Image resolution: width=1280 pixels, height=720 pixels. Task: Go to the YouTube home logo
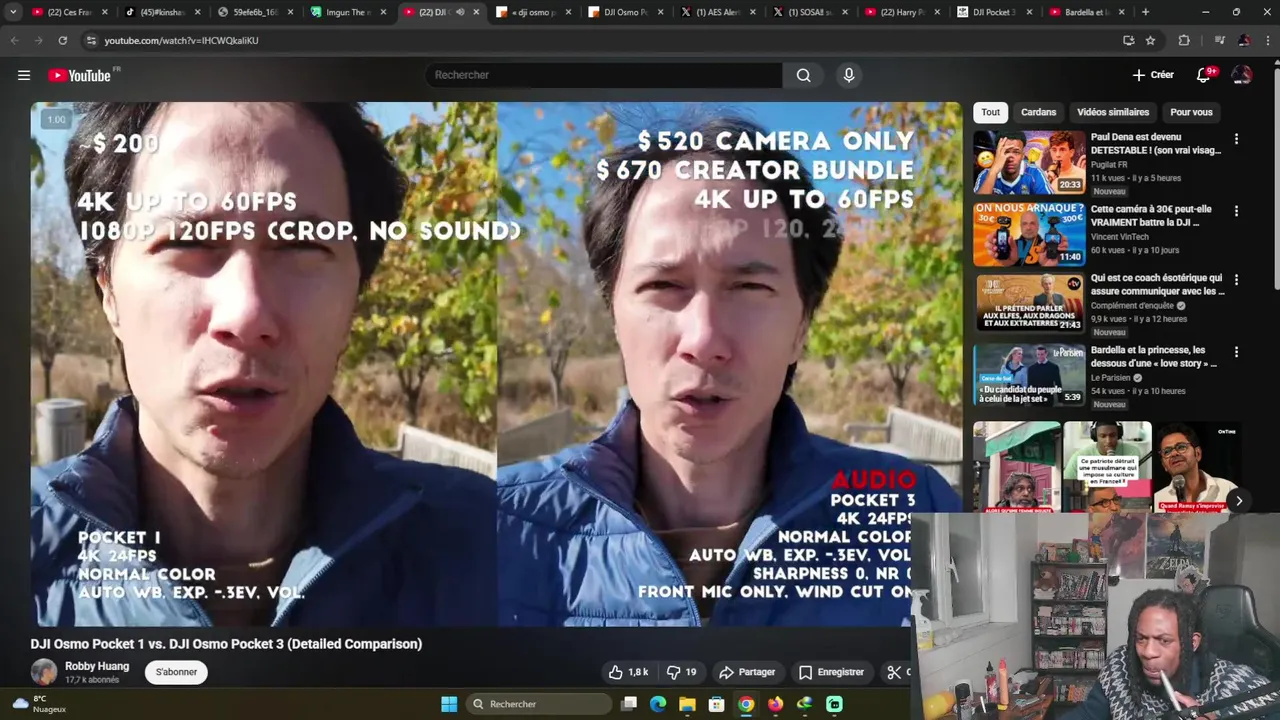79,75
